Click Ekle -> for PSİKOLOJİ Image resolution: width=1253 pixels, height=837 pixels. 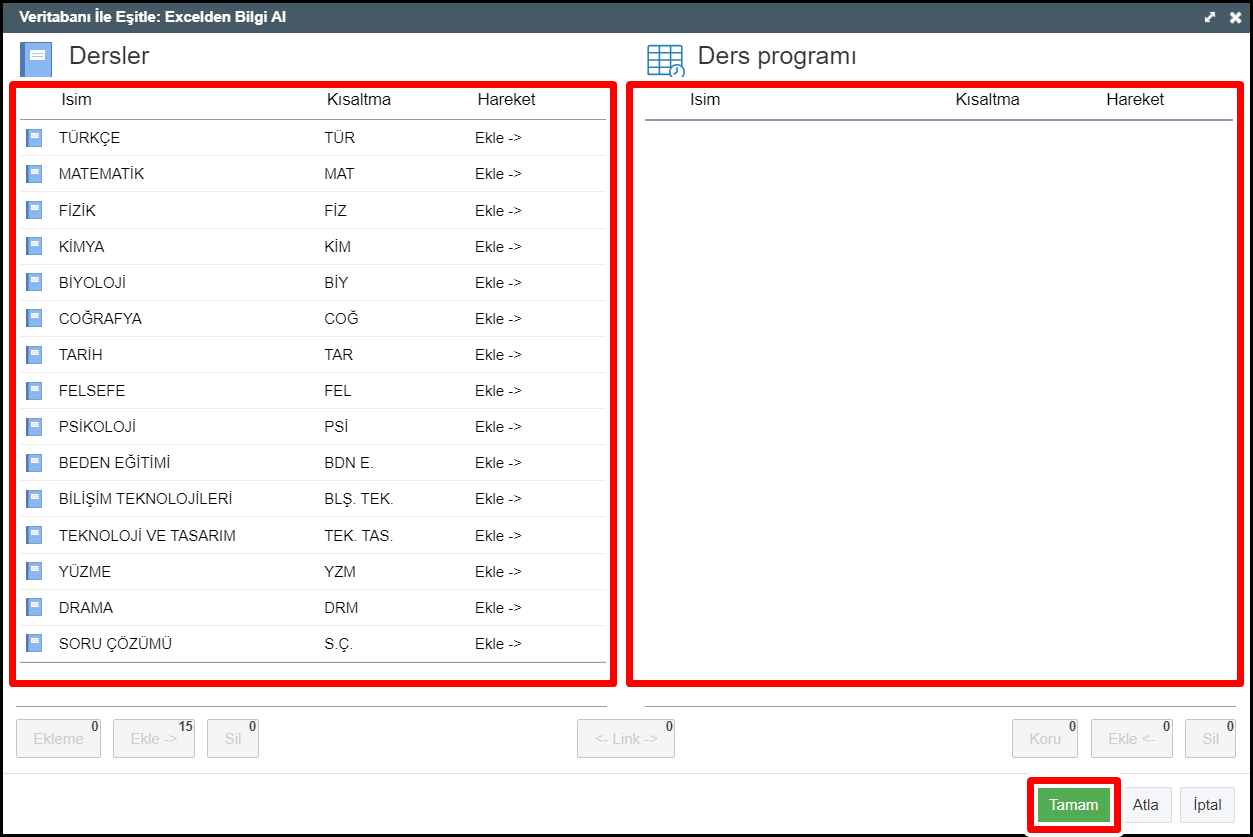point(498,426)
